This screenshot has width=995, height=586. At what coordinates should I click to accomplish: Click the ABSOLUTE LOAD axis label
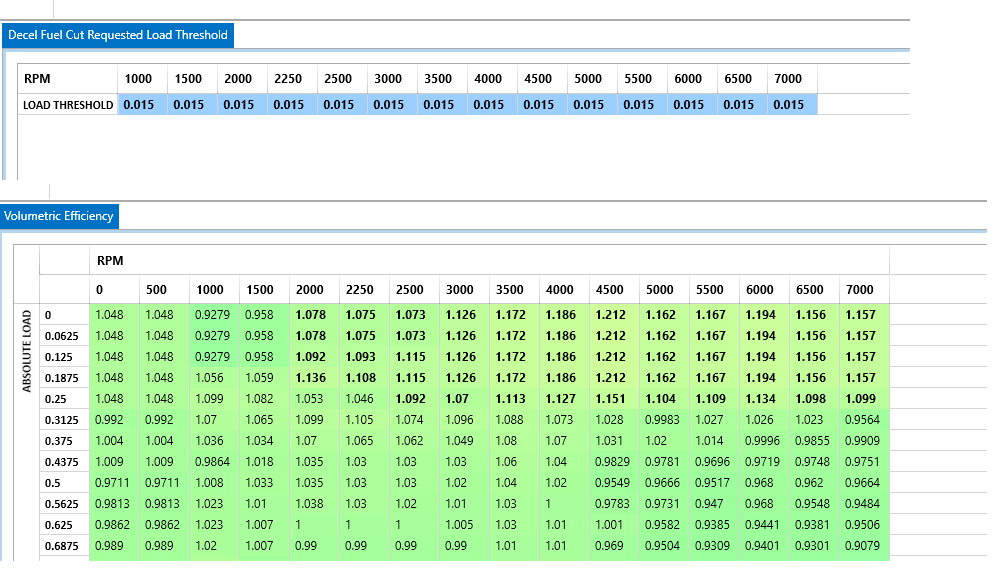(27, 351)
